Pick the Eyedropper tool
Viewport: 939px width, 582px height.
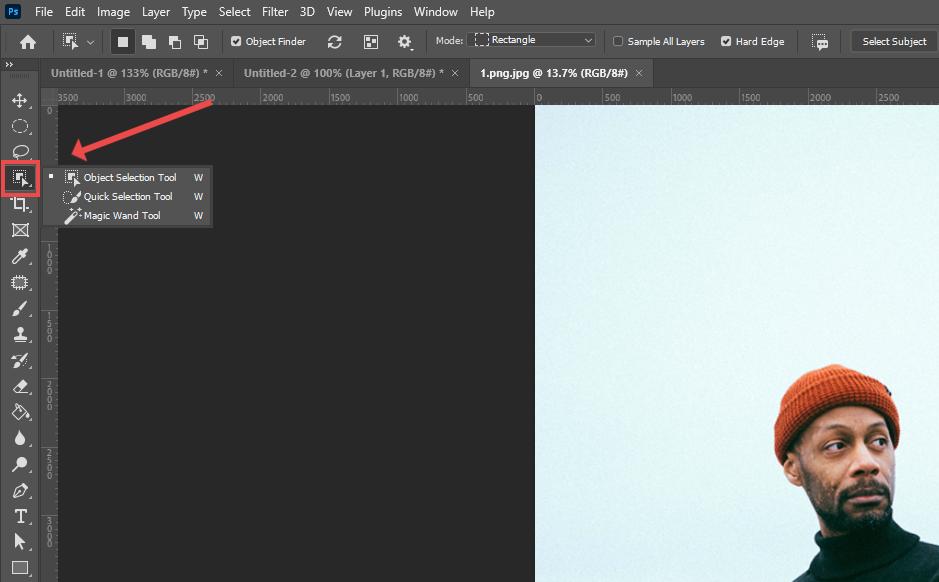(x=21, y=256)
